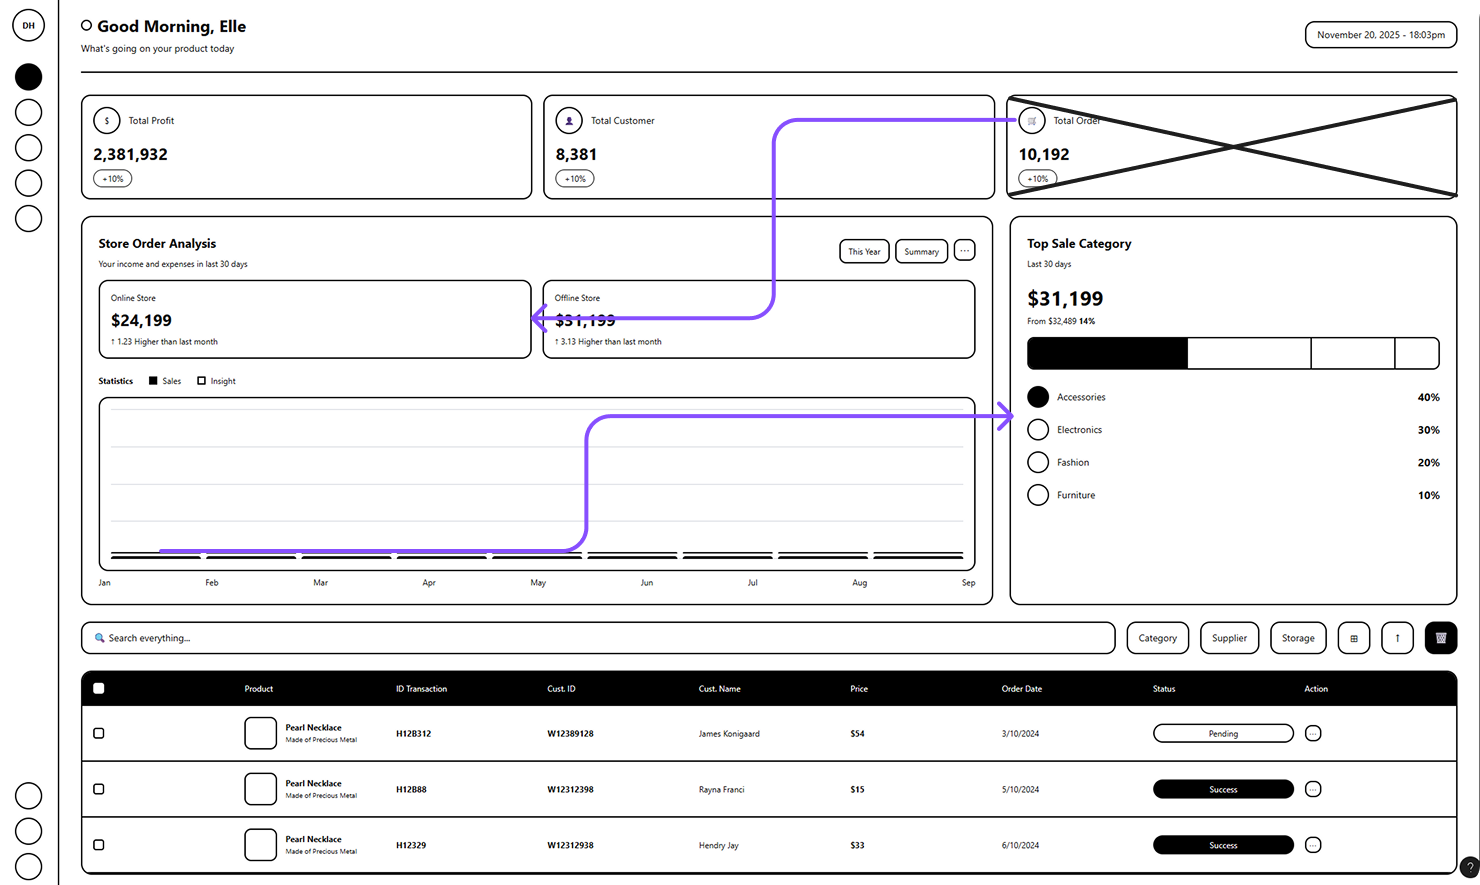Click the Pending status pill
Image resolution: width=1480 pixels, height=885 pixels.
[1223, 733]
